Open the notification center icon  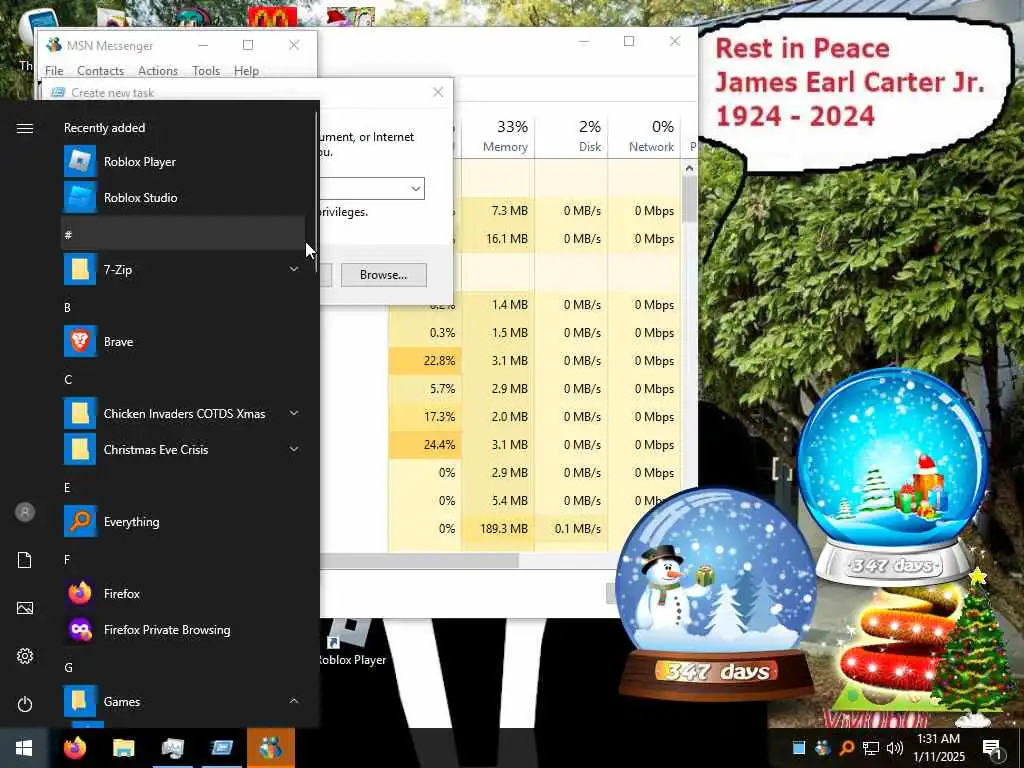[992, 748]
